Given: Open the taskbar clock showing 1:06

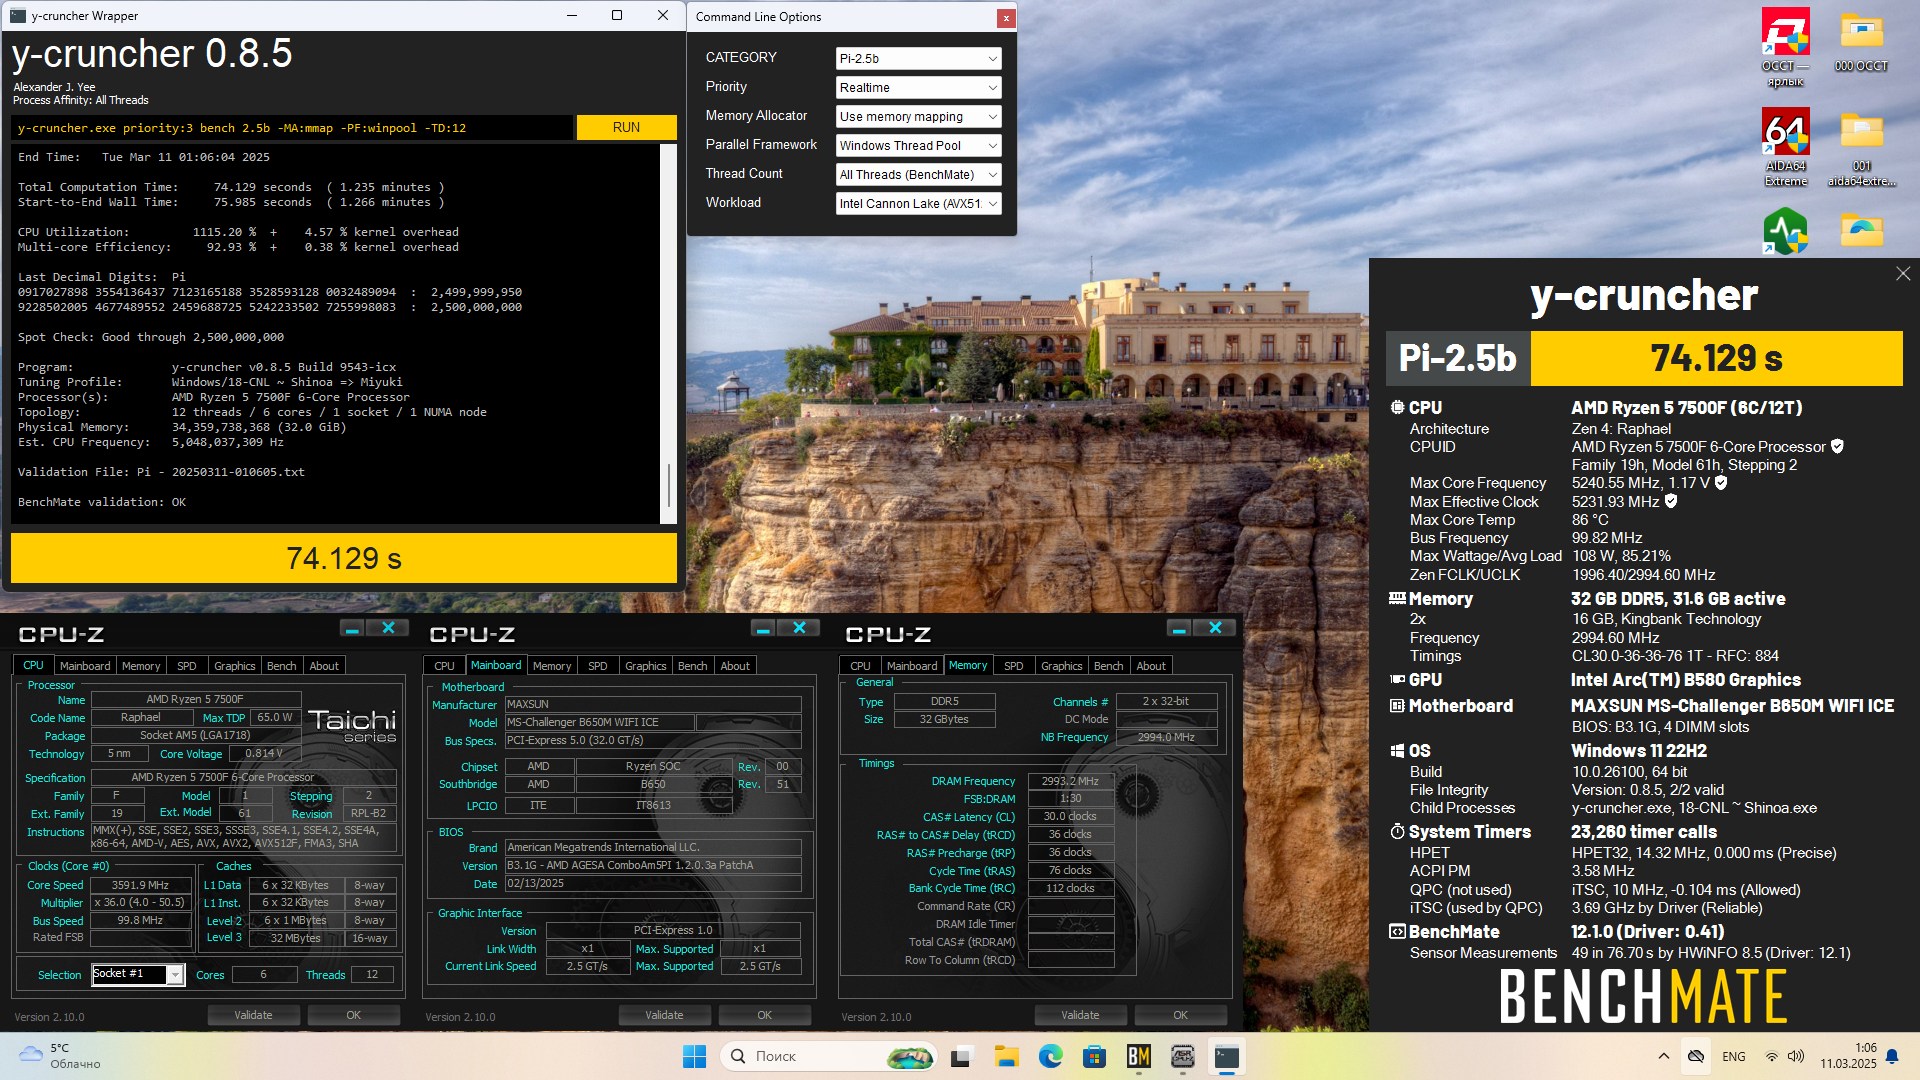Looking at the screenshot, I should coord(1848,1056).
